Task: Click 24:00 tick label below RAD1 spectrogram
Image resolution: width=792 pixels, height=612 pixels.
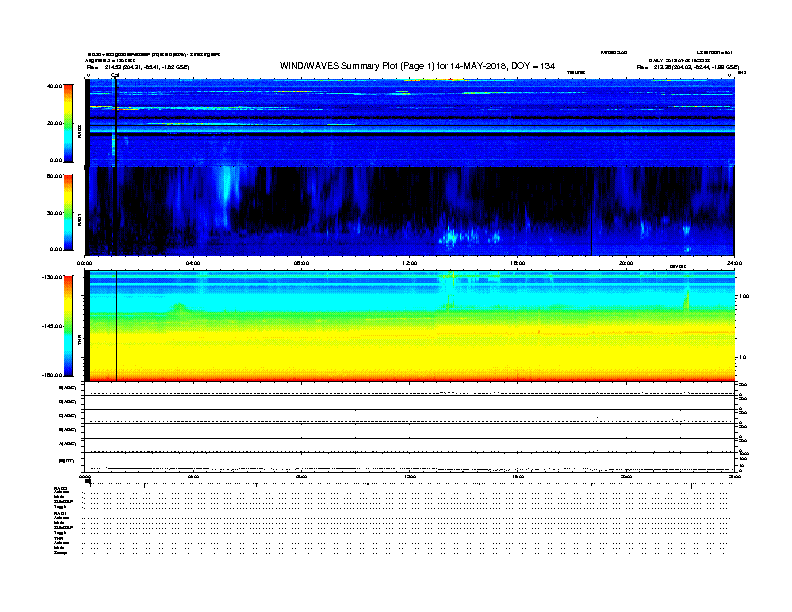Action: pos(734,263)
